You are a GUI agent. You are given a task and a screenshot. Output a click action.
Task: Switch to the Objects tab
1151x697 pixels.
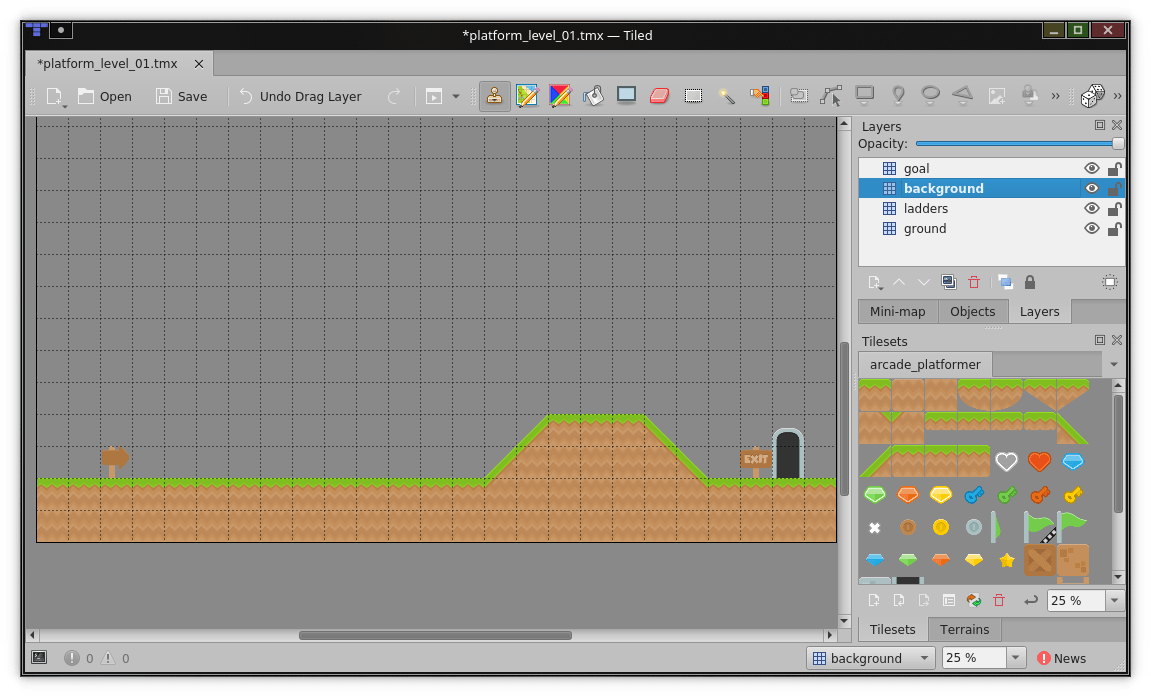pos(972,311)
